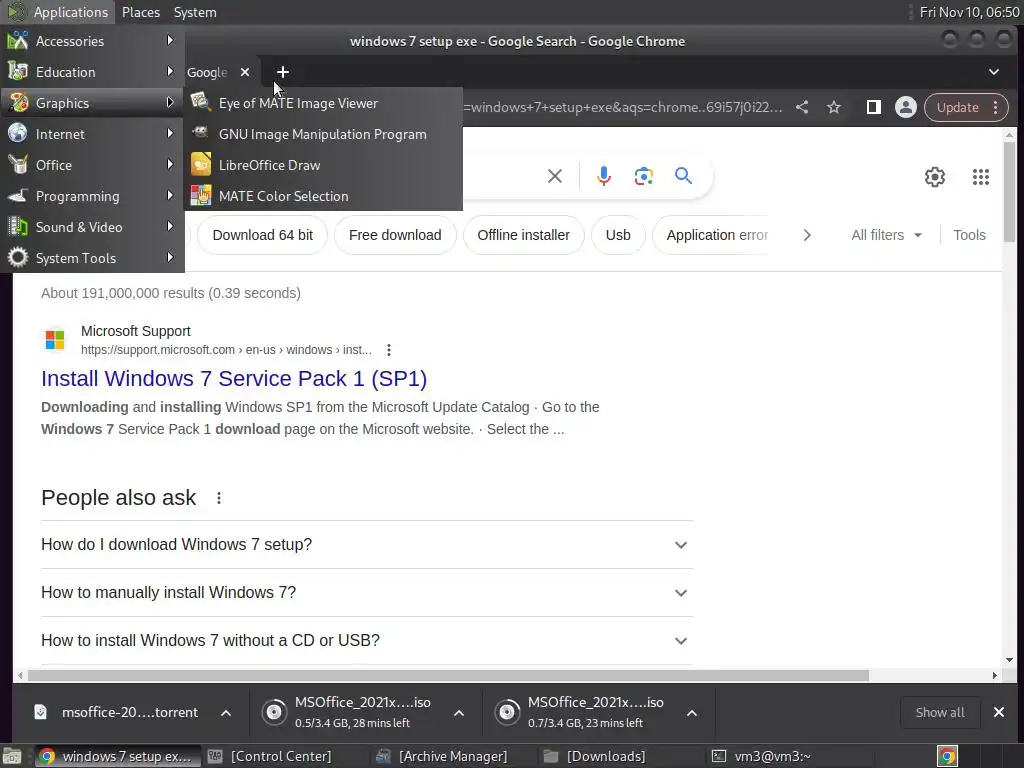This screenshot has height=768, width=1024.
Task: Bookmark this page with star icon
Action: pyautogui.click(x=834, y=107)
